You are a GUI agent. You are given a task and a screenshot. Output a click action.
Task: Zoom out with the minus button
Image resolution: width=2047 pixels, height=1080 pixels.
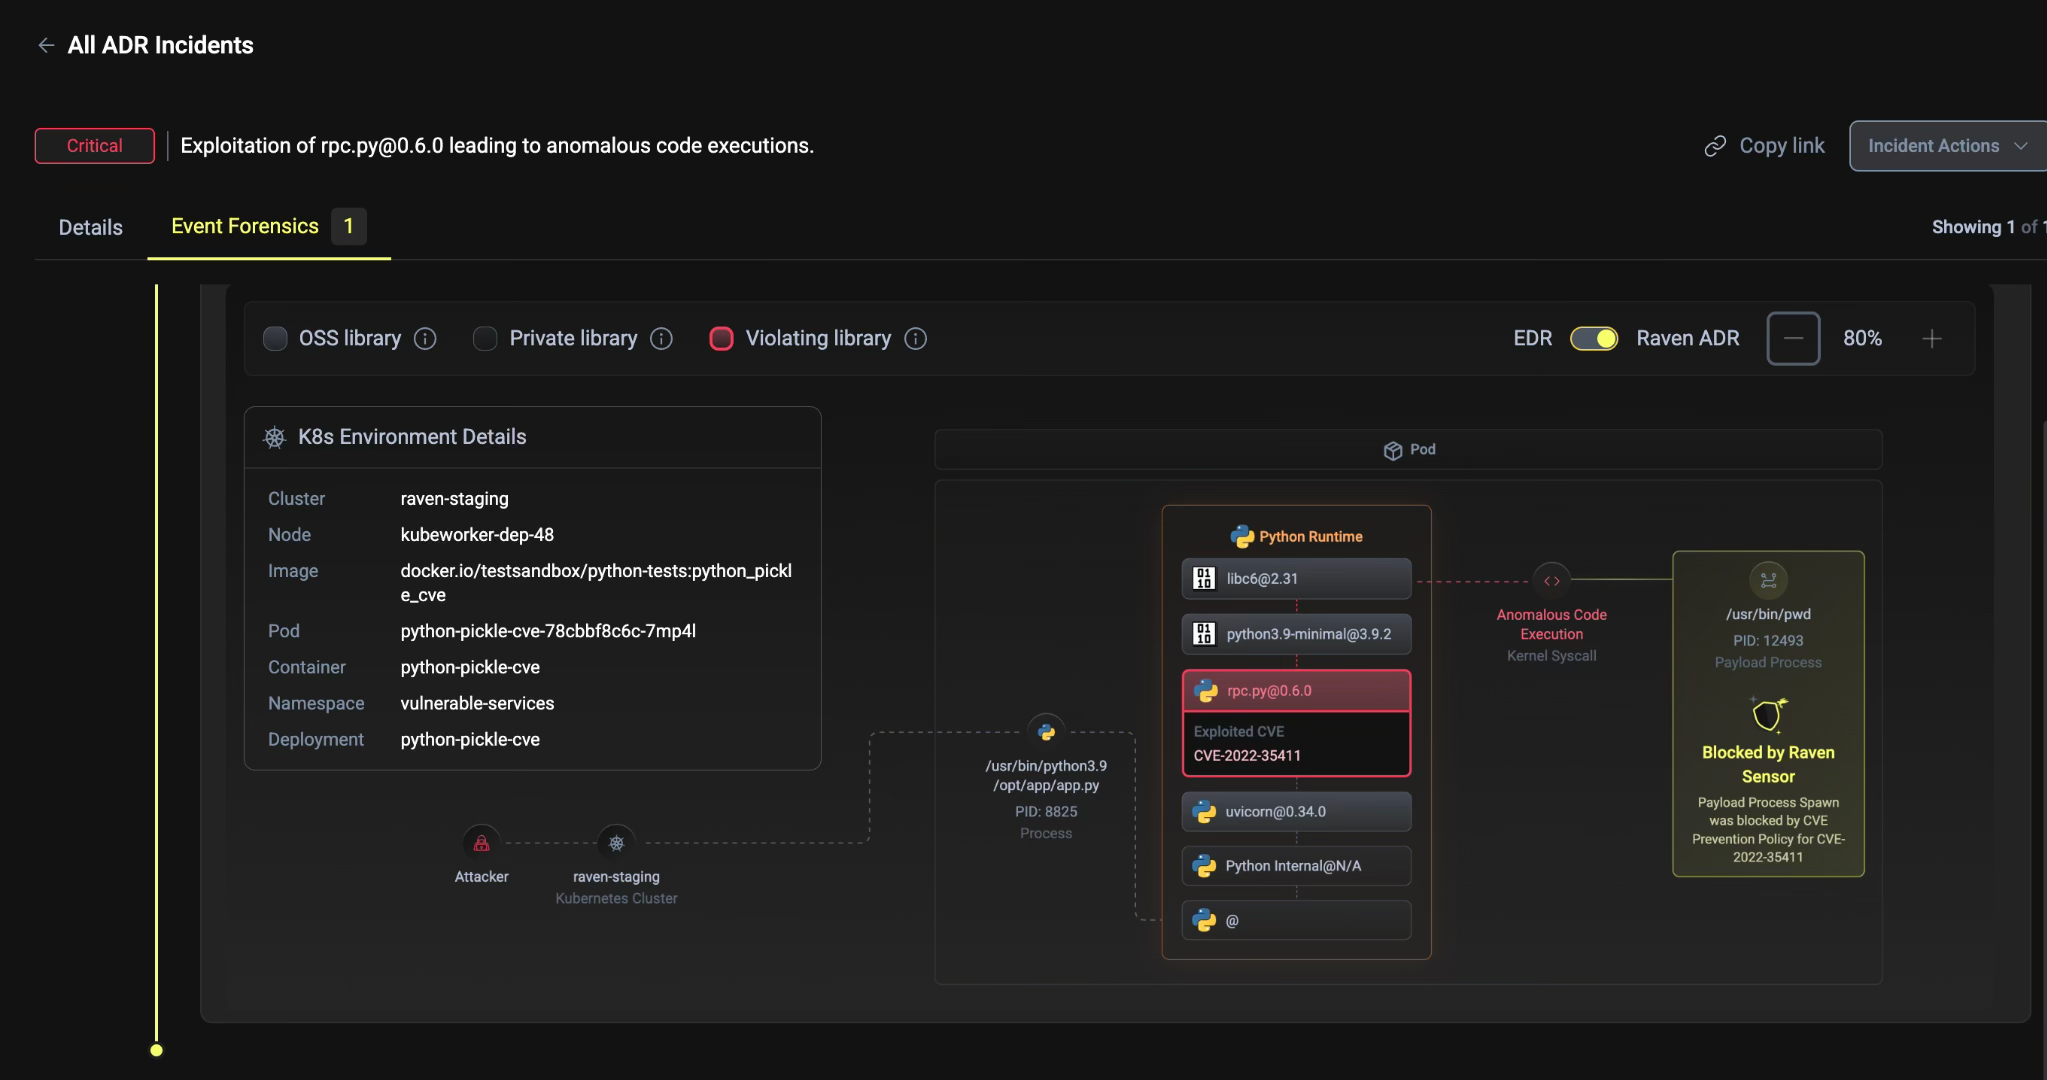(x=1793, y=339)
